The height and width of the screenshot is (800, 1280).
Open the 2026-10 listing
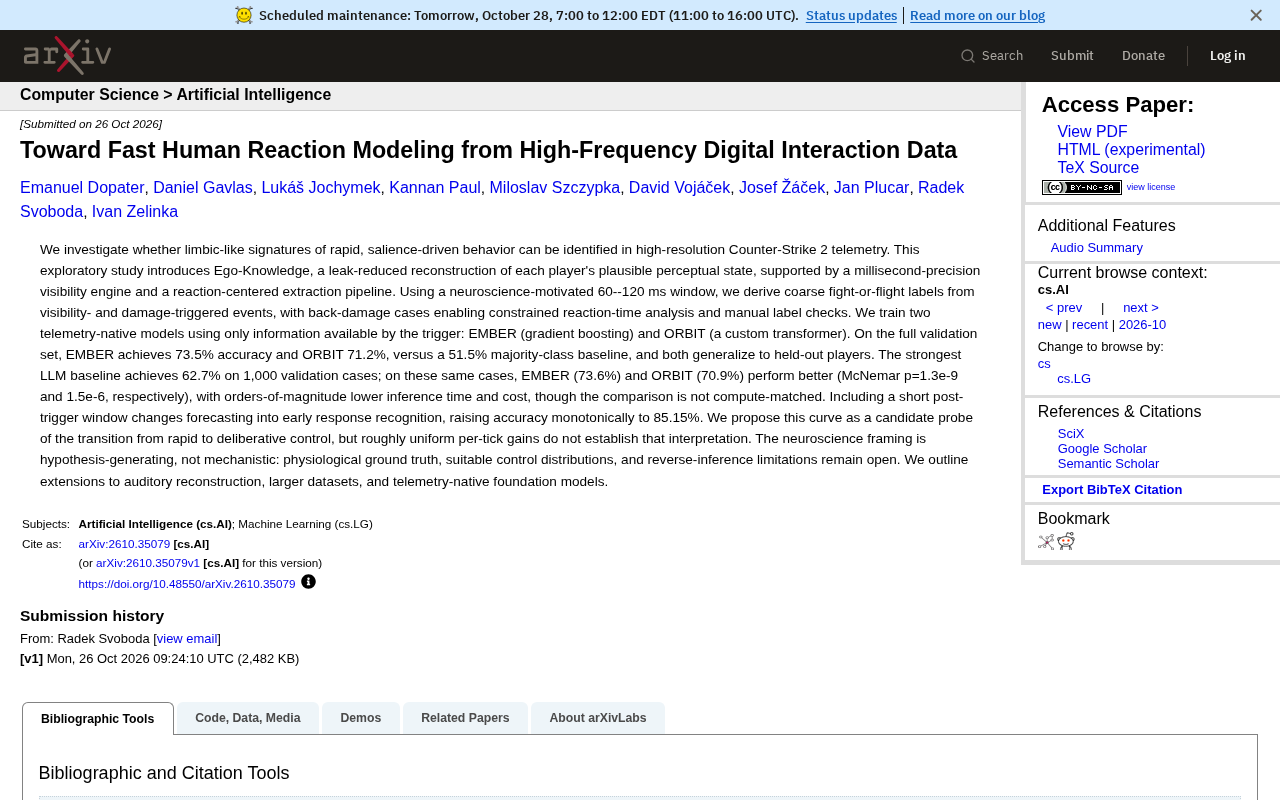[1142, 325]
